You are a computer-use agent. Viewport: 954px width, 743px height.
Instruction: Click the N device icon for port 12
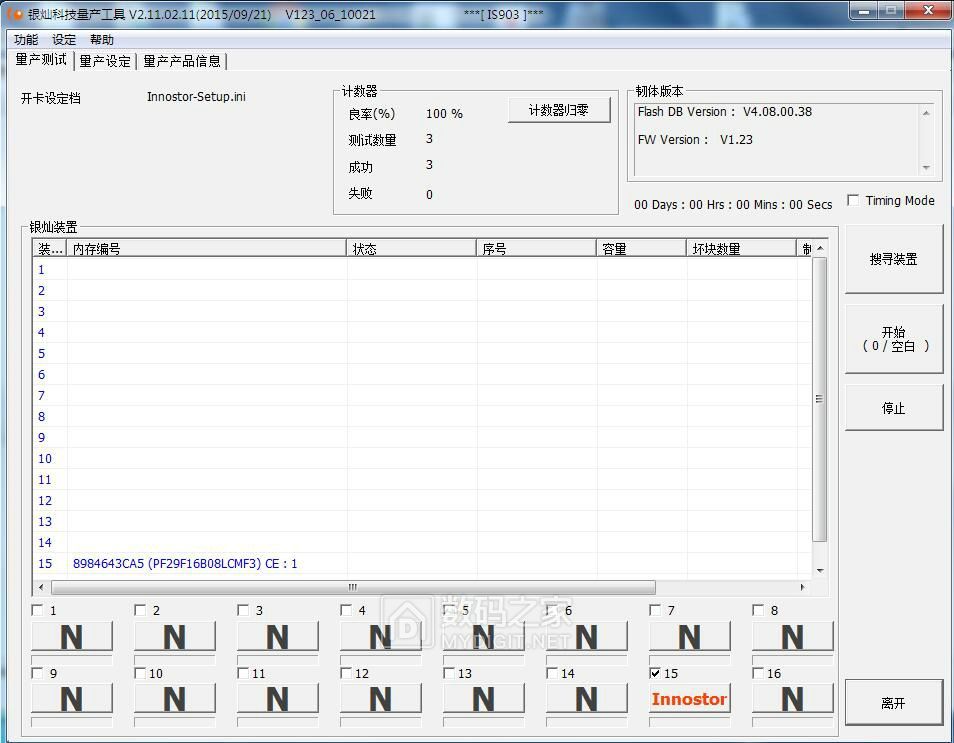380,699
